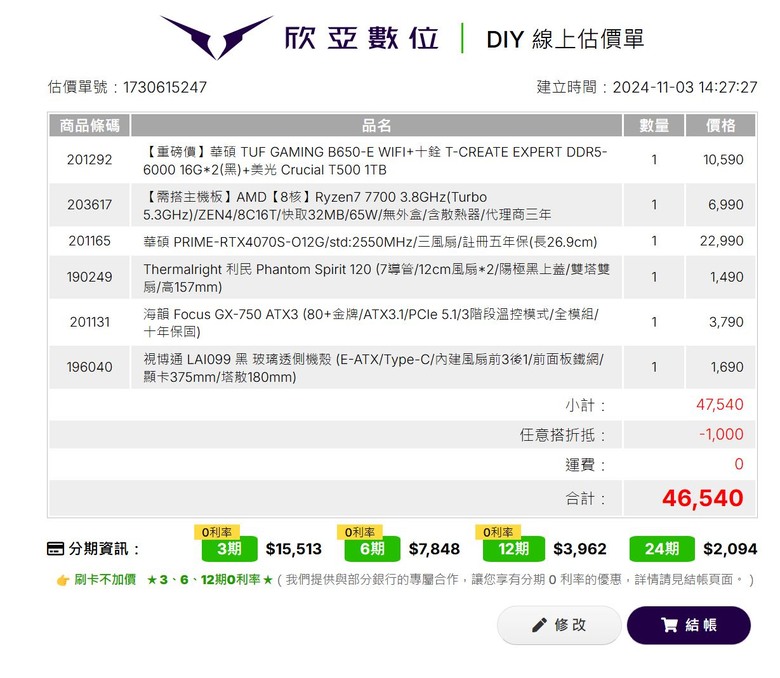This screenshot has width=780, height=678.
Task: Click the 品名 column header
Action: [377, 125]
